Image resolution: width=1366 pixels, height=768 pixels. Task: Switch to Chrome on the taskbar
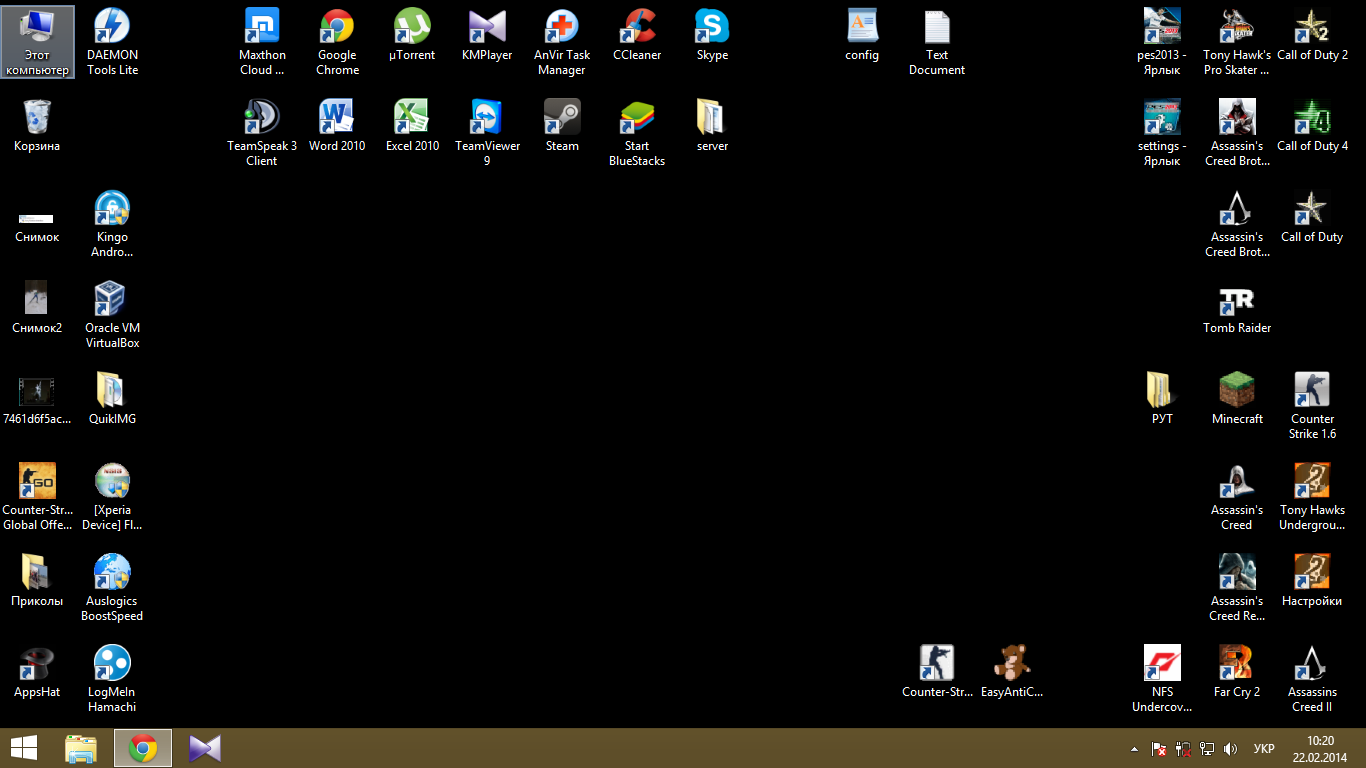tap(143, 748)
